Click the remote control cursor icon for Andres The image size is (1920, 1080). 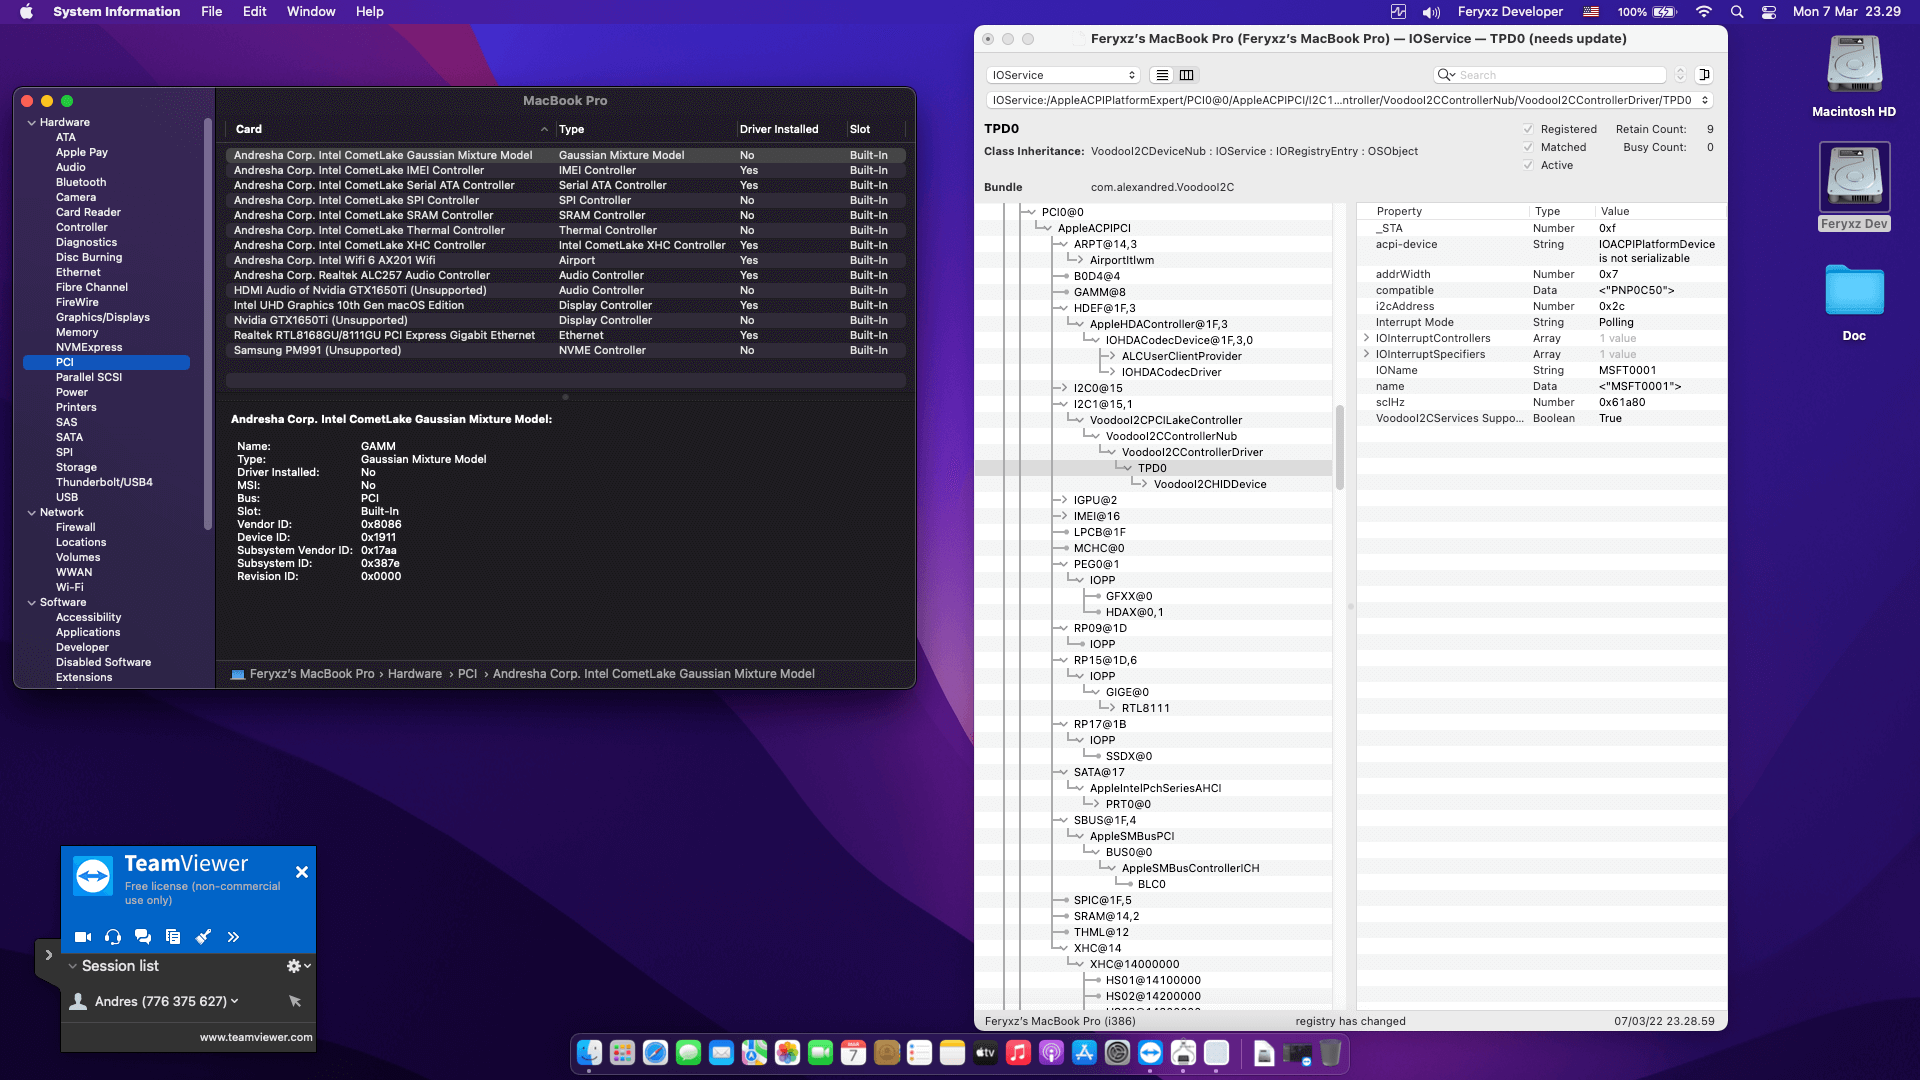pyautogui.click(x=294, y=1001)
